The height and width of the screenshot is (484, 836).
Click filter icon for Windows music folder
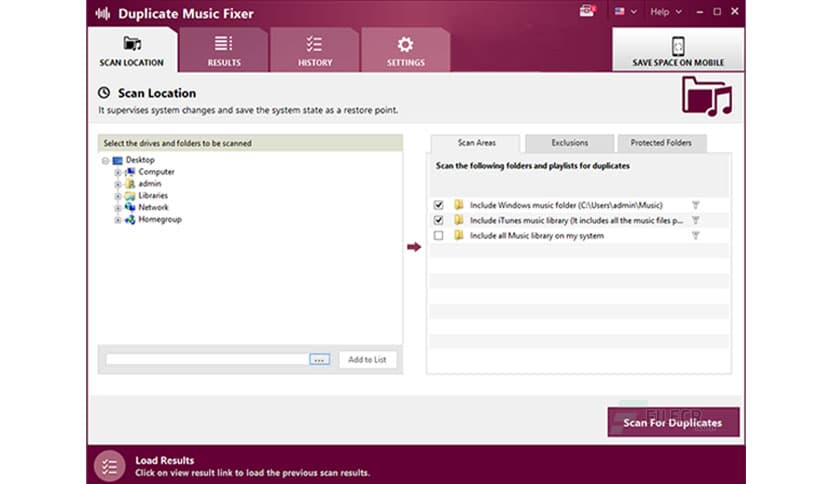coord(695,205)
